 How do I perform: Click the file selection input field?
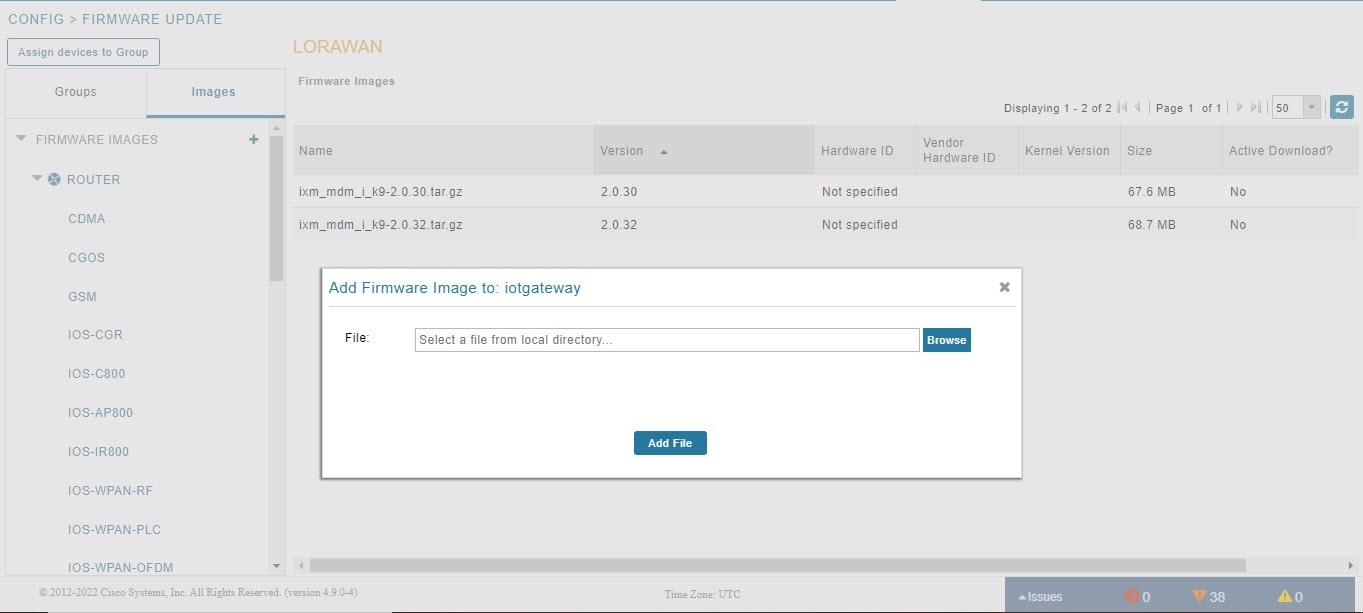click(x=667, y=340)
